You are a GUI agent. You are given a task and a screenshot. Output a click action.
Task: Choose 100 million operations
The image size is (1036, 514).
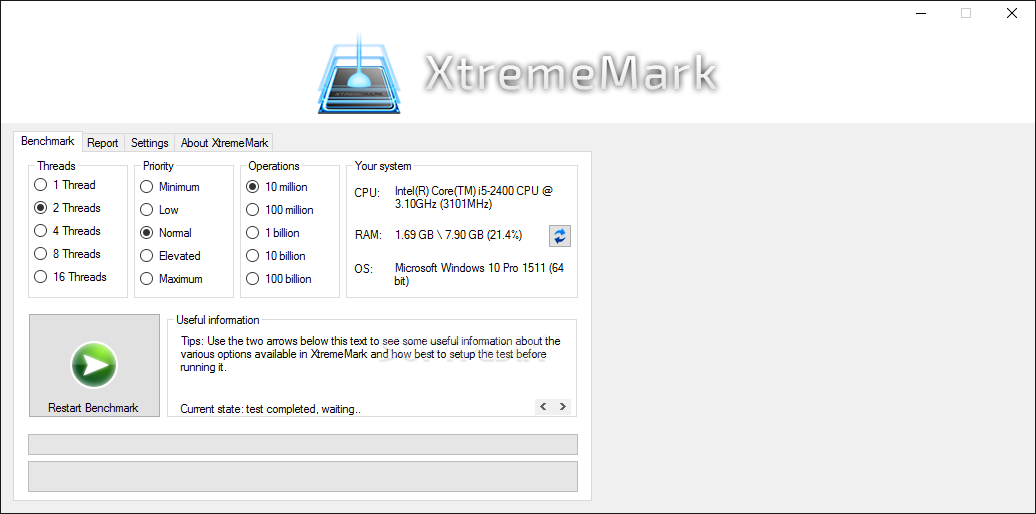tap(280, 210)
